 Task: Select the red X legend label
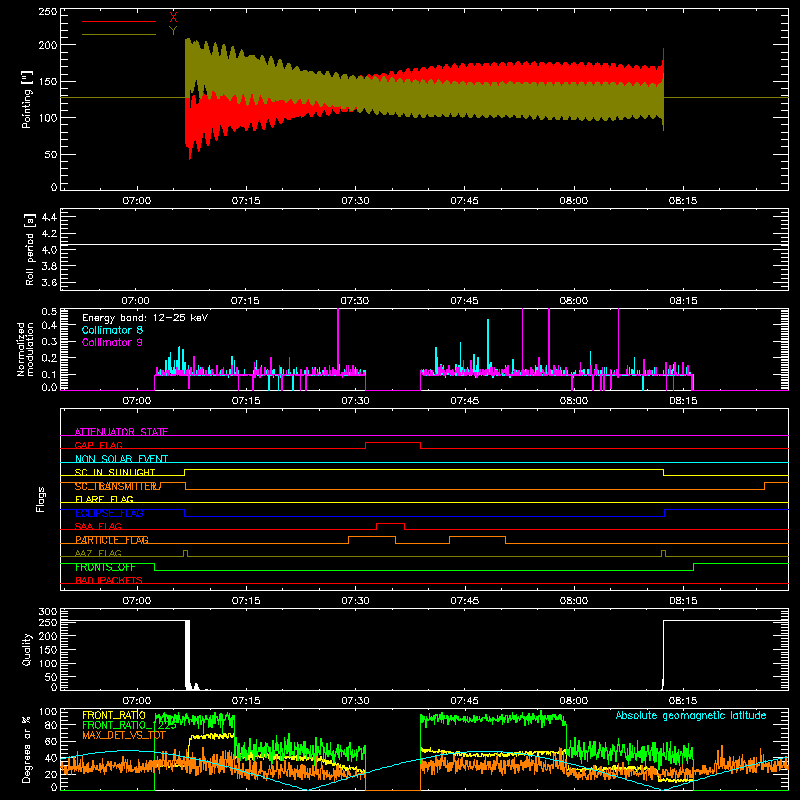[x=173, y=18]
